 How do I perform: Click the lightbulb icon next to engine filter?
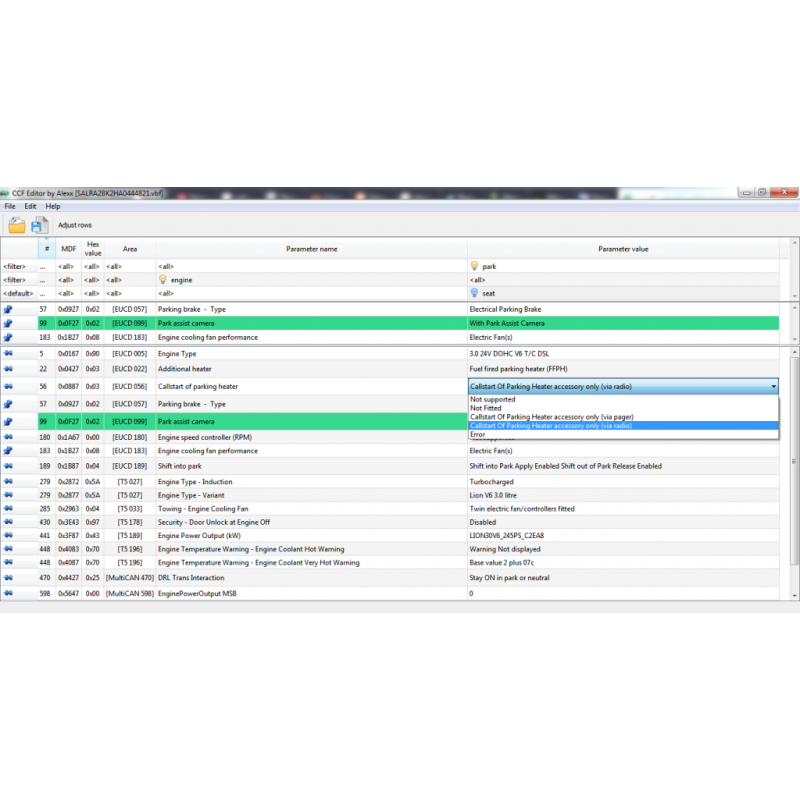161,281
